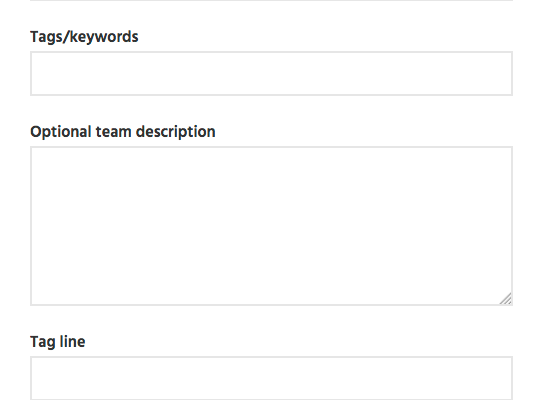544x400 pixels.
Task: Click the Tags/keywords label
Action: coord(84,37)
